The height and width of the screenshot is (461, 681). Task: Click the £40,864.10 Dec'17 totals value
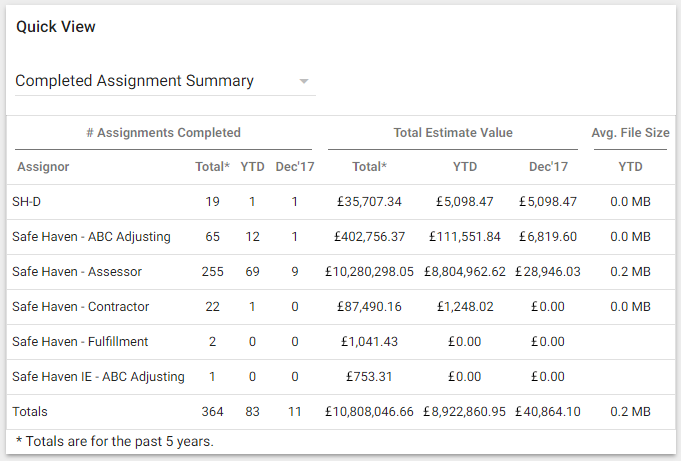click(x=548, y=411)
